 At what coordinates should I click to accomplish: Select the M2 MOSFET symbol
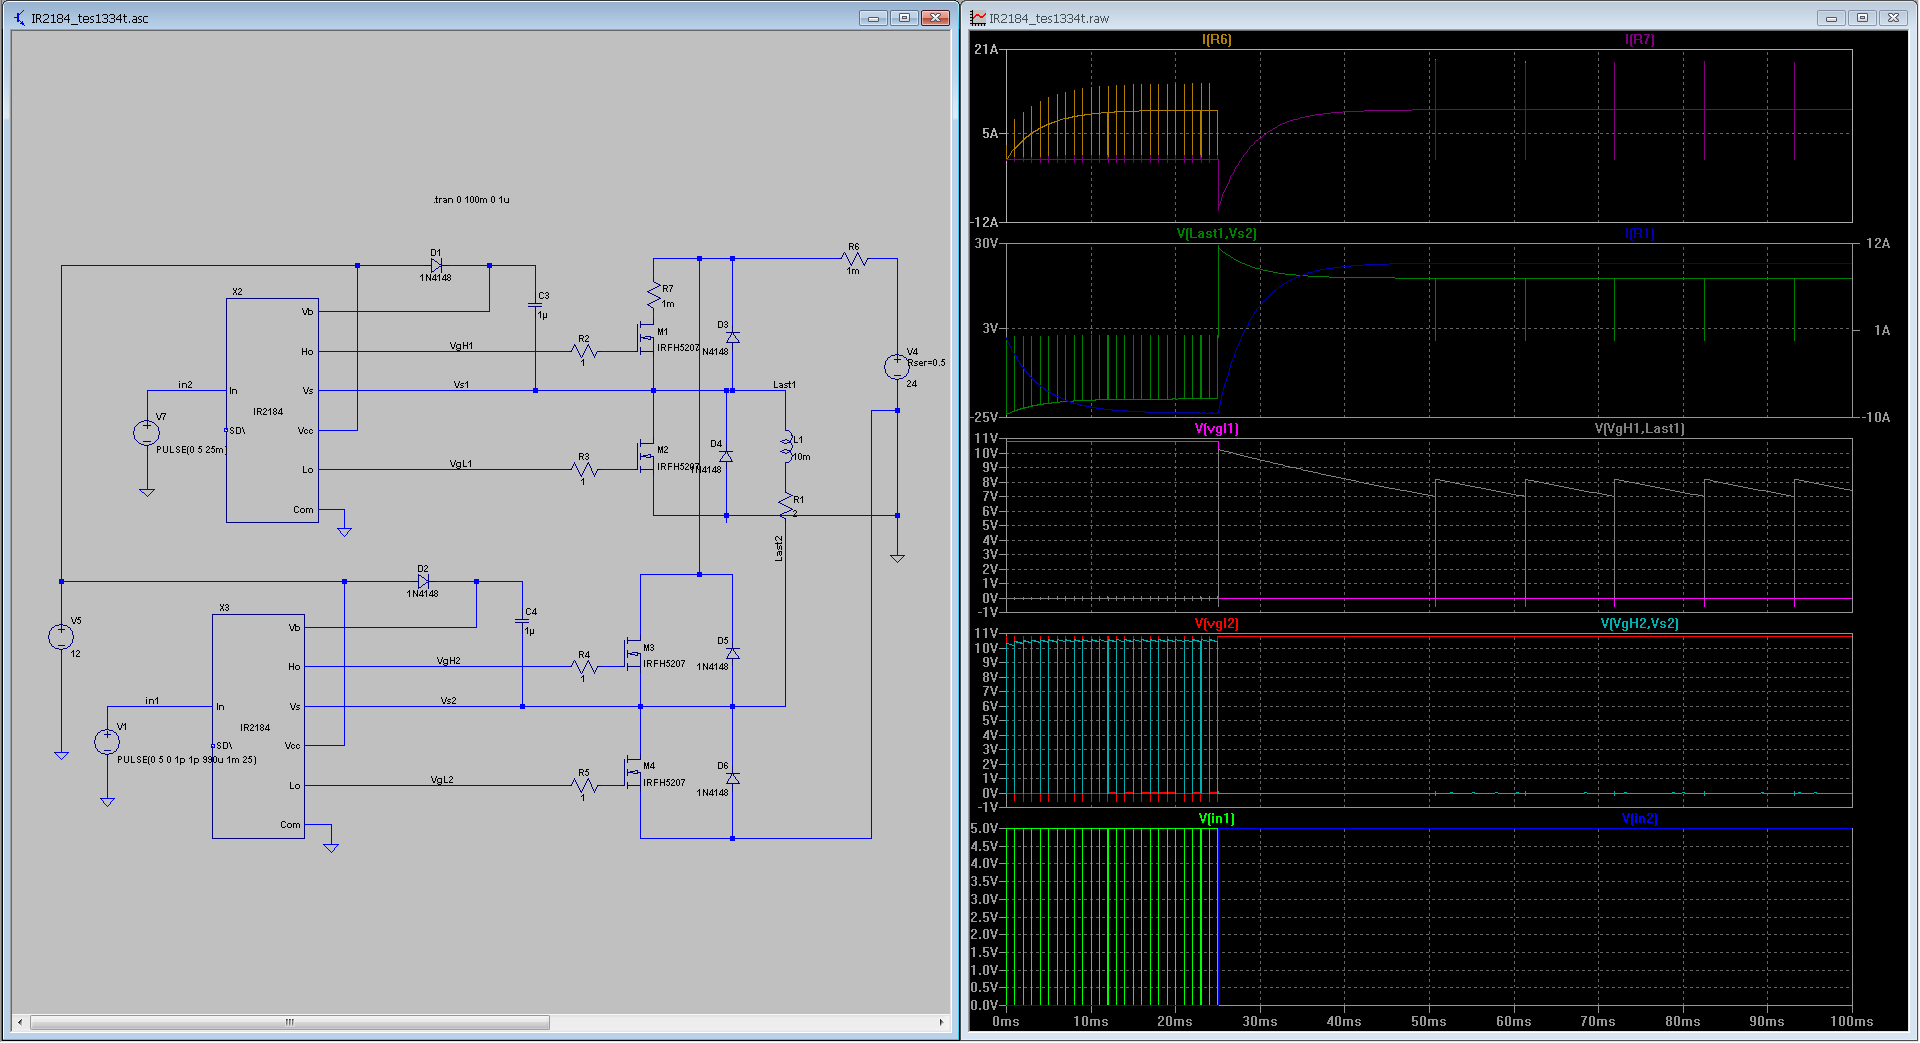click(x=646, y=456)
